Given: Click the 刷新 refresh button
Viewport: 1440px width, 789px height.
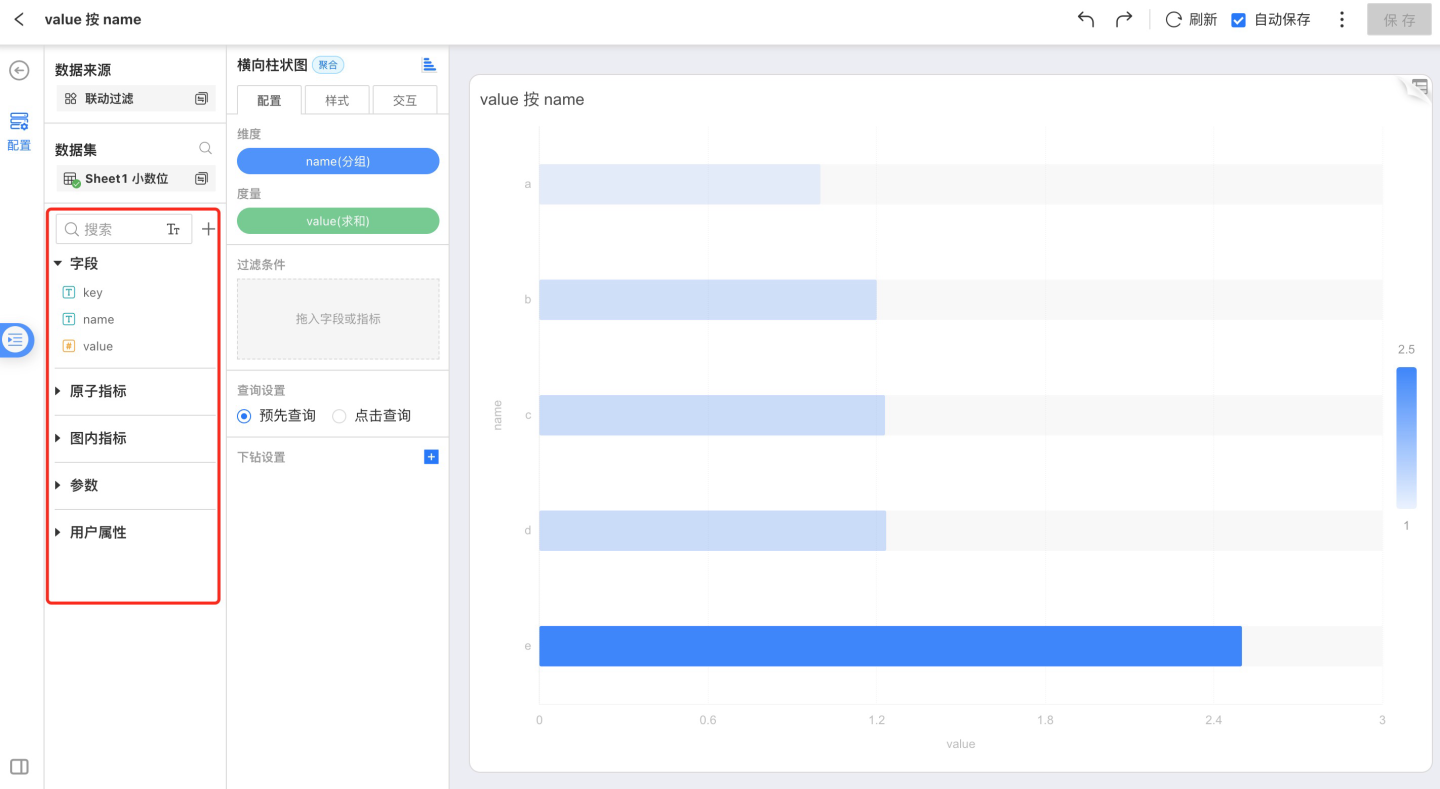Looking at the screenshot, I should [1191, 19].
